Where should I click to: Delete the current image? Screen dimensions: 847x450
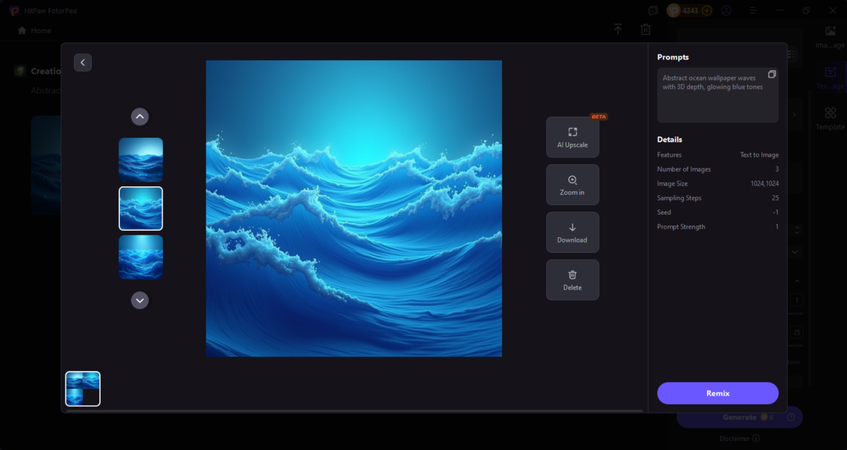click(572, 280)
